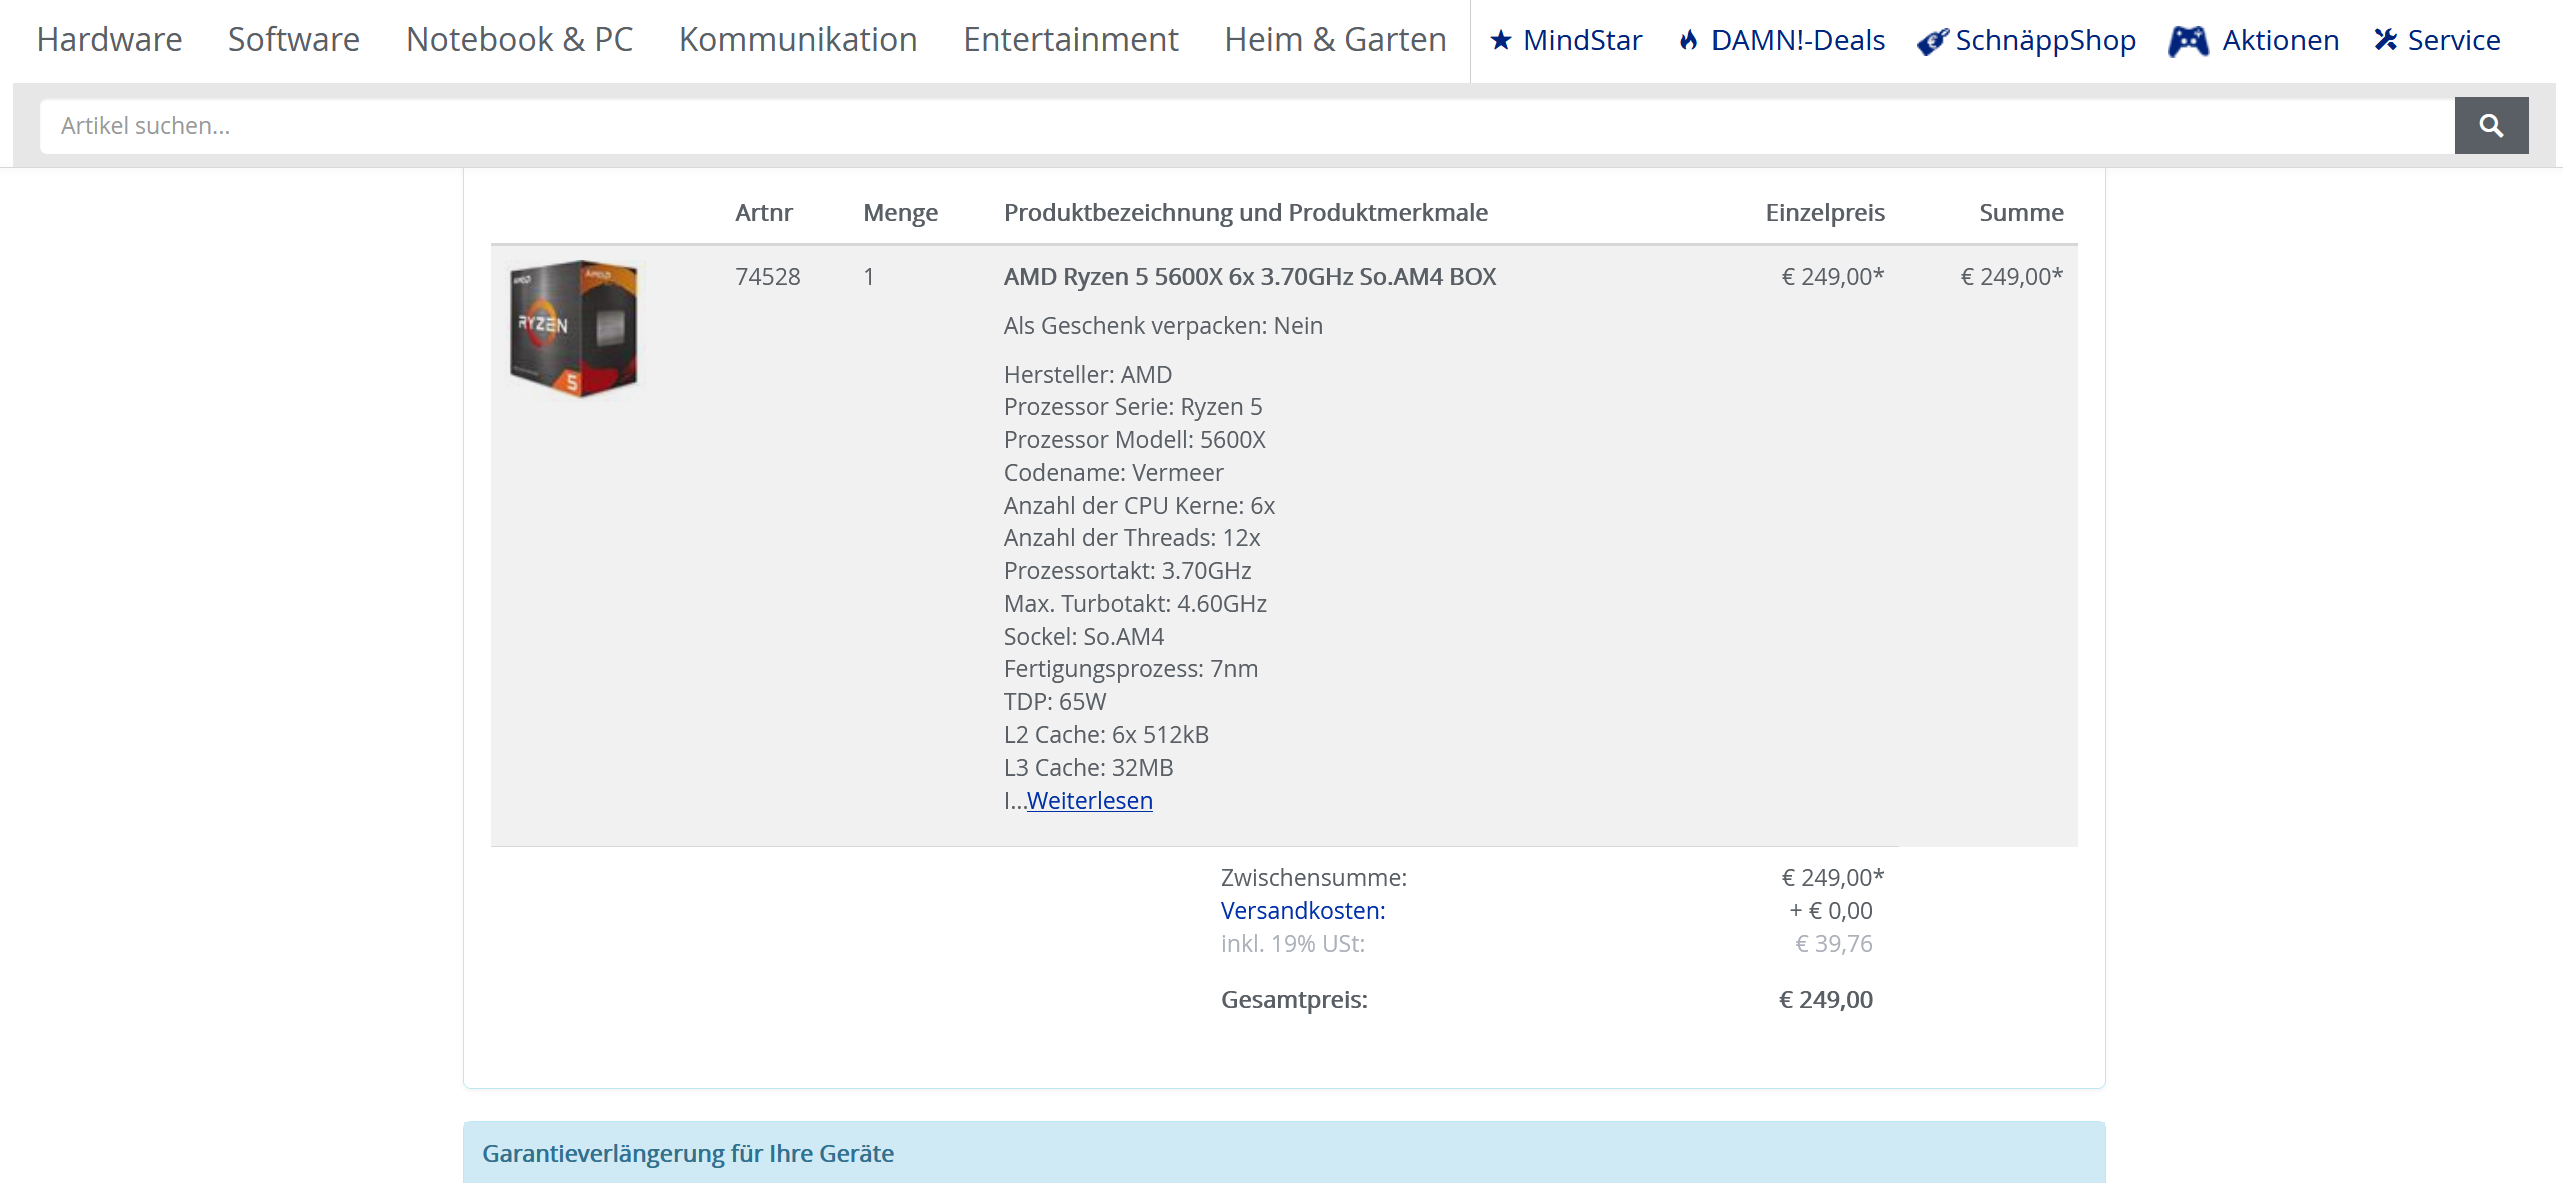Open the Software menu
2563x1183 pixels.
293,40
